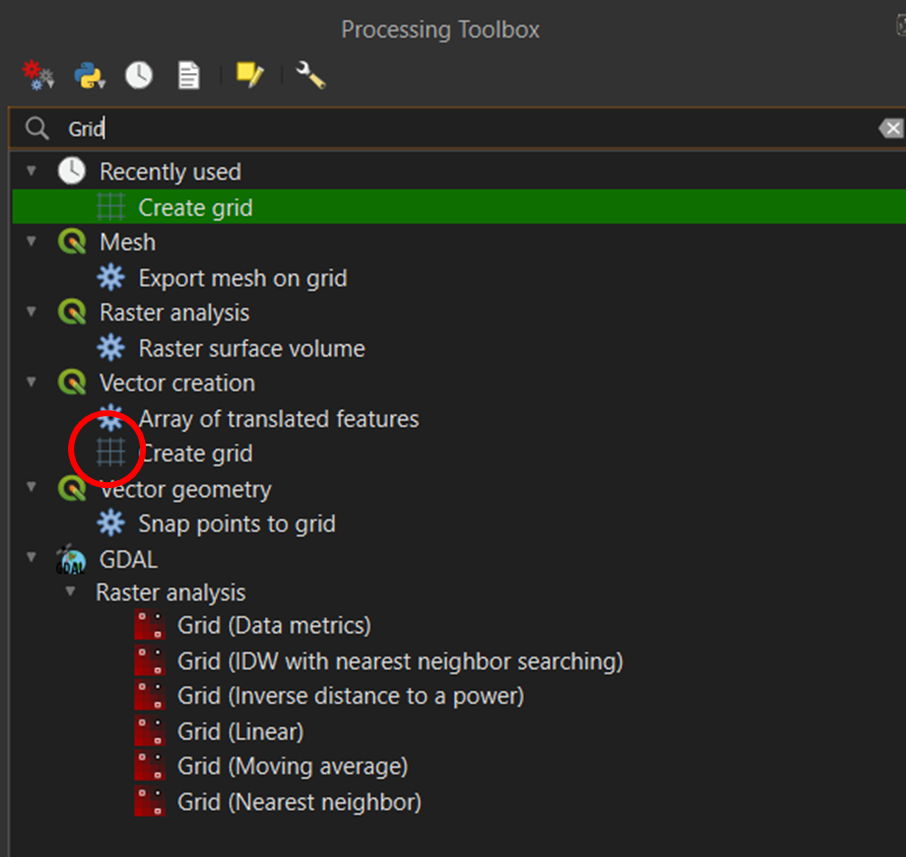This screenshot has height=857, width=906.
Task: Select the highlighted Create grid entry
Action: 195,207
